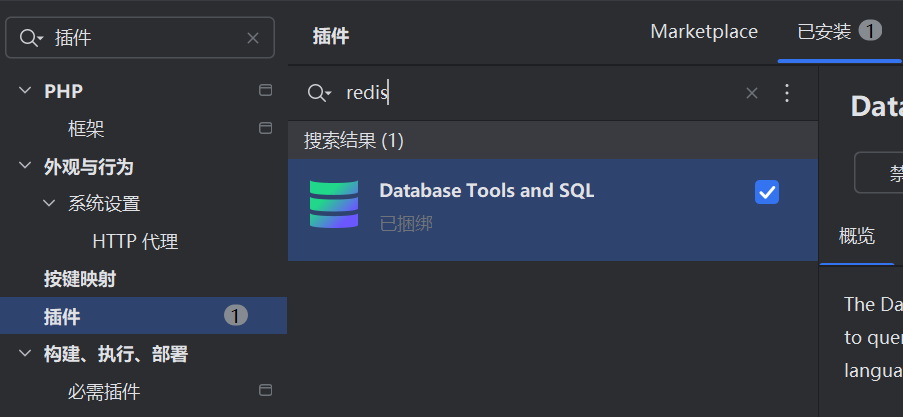Click the project-level icon beside 必需插件
The width and height of the screenshot is (903, 417).
[266, 390]
